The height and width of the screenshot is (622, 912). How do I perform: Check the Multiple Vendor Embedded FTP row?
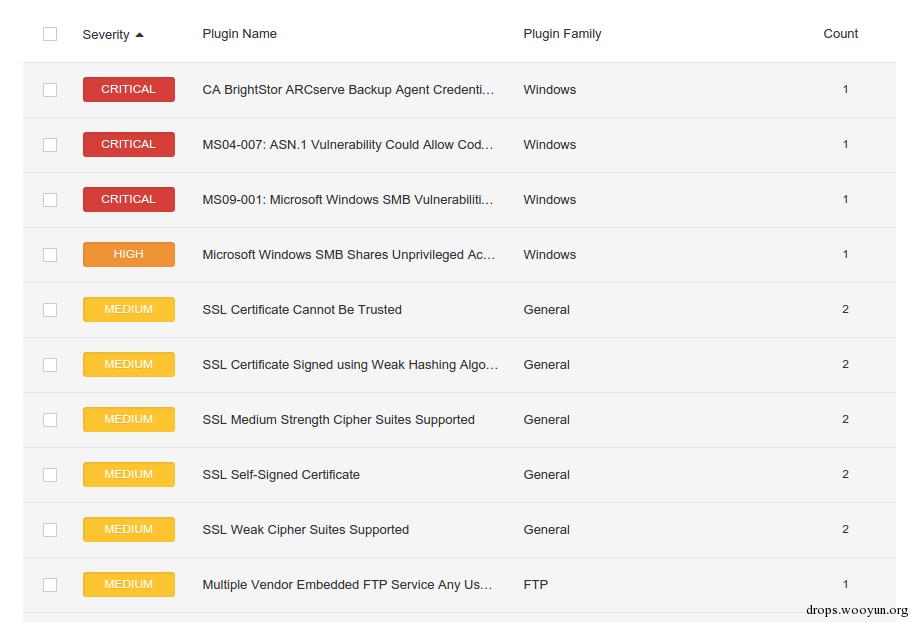[x=50, y=585]
